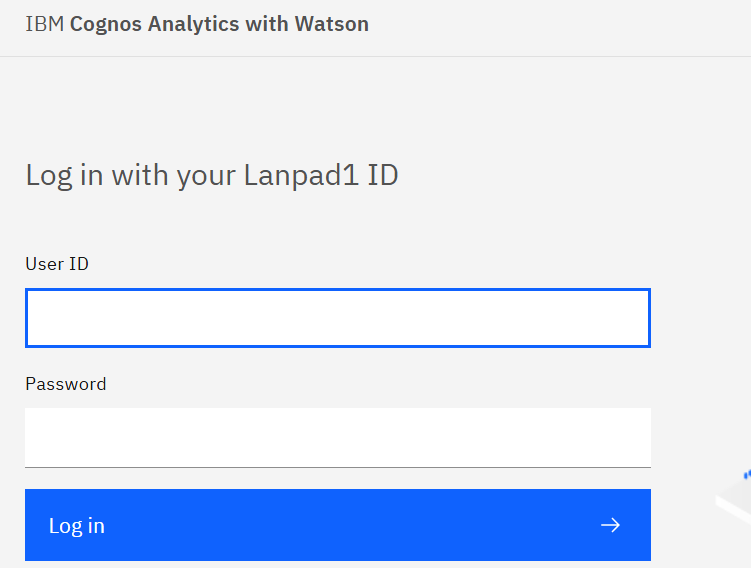Click into the Password field
The image size is (751, 568).
click(338, 437)
